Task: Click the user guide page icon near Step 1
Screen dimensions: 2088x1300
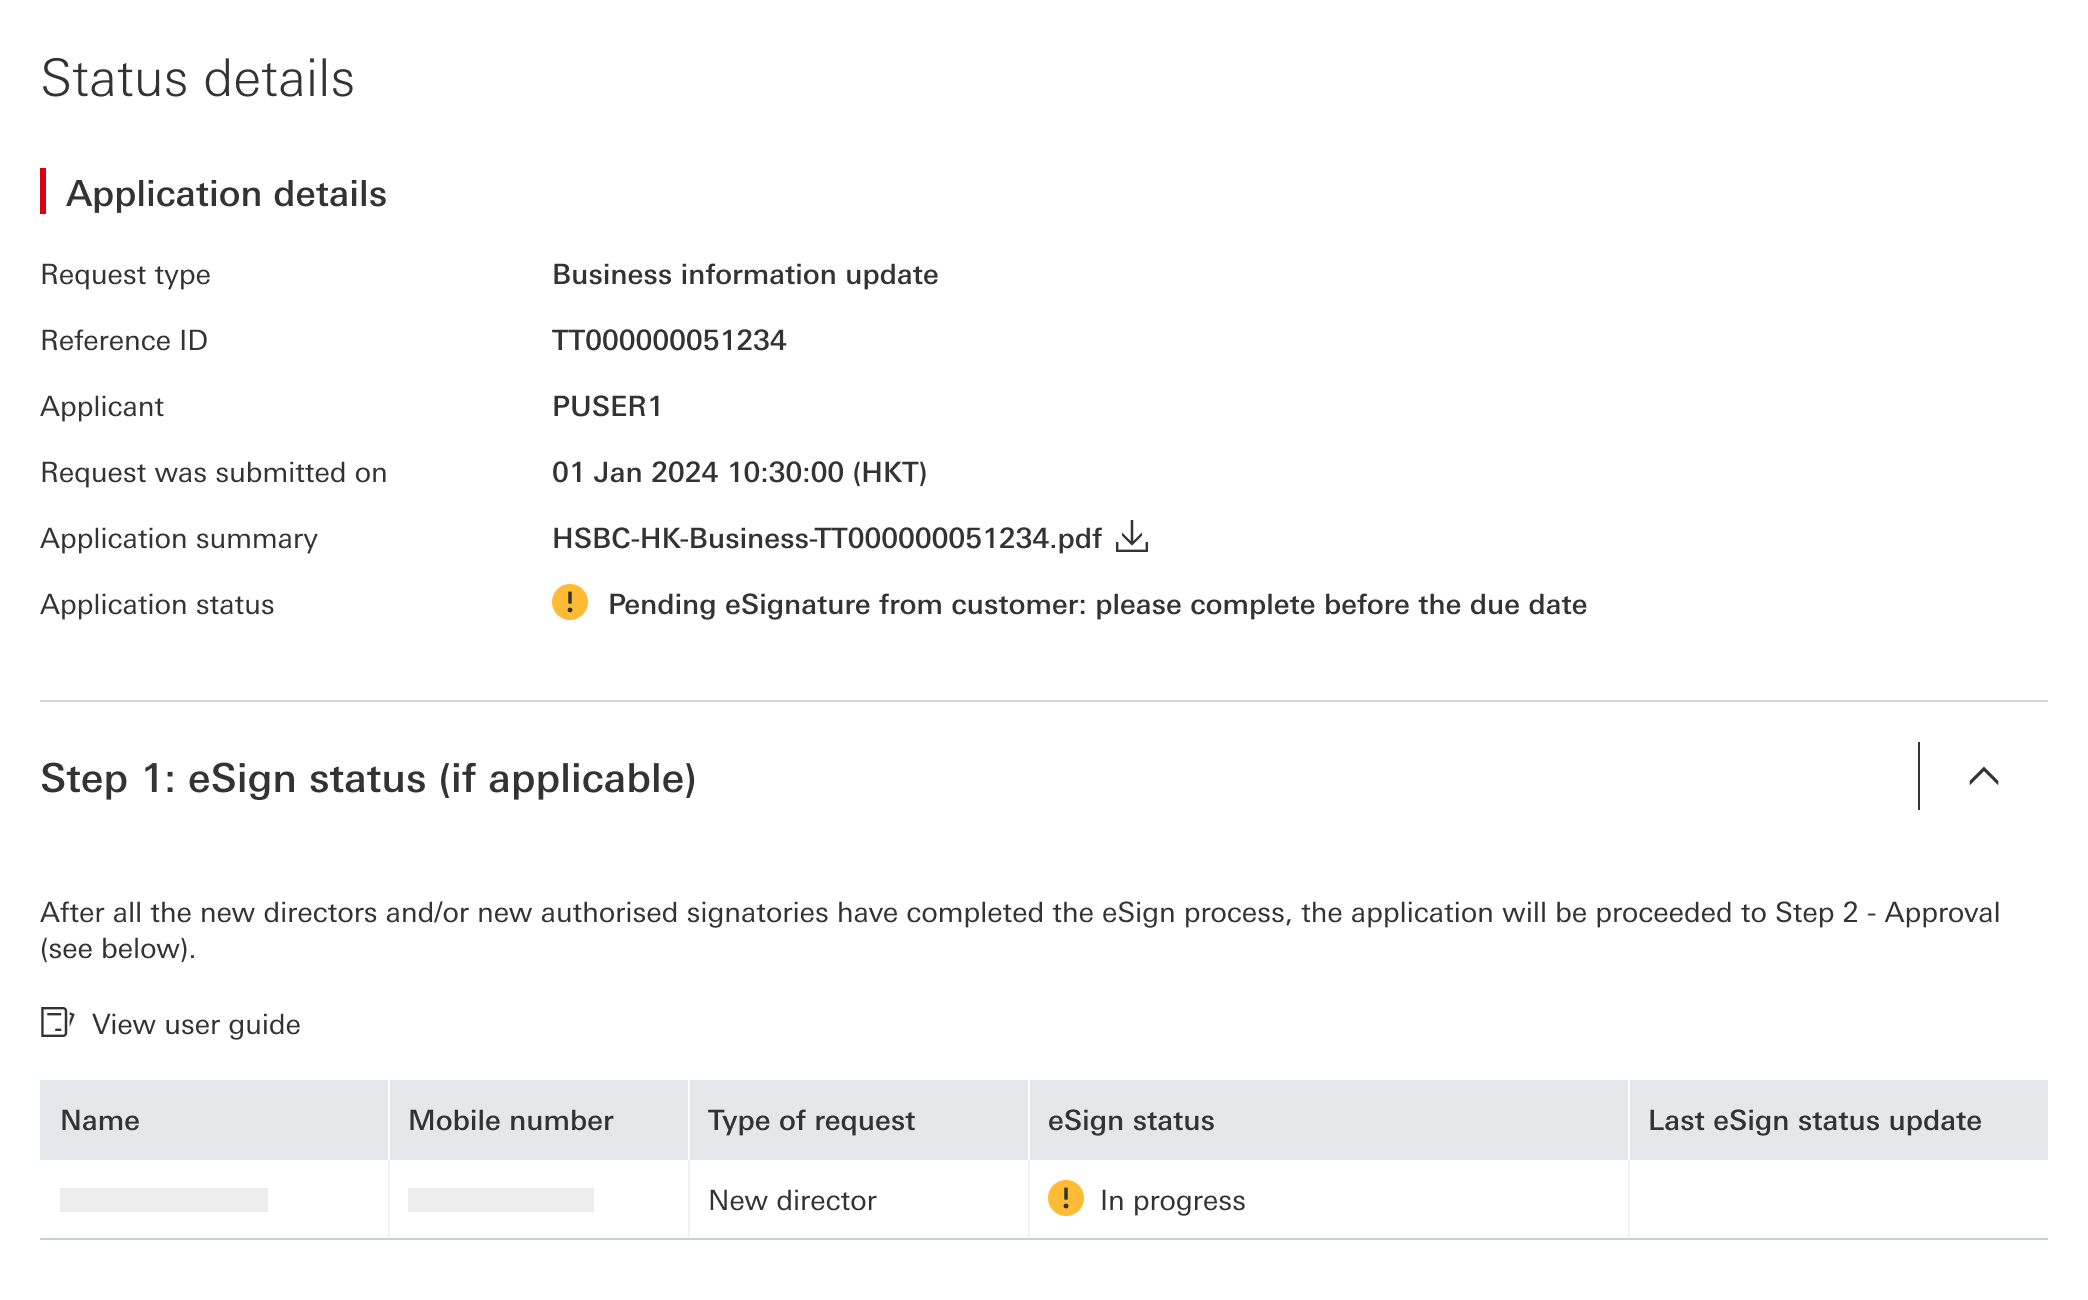Action: point(57,1023)
